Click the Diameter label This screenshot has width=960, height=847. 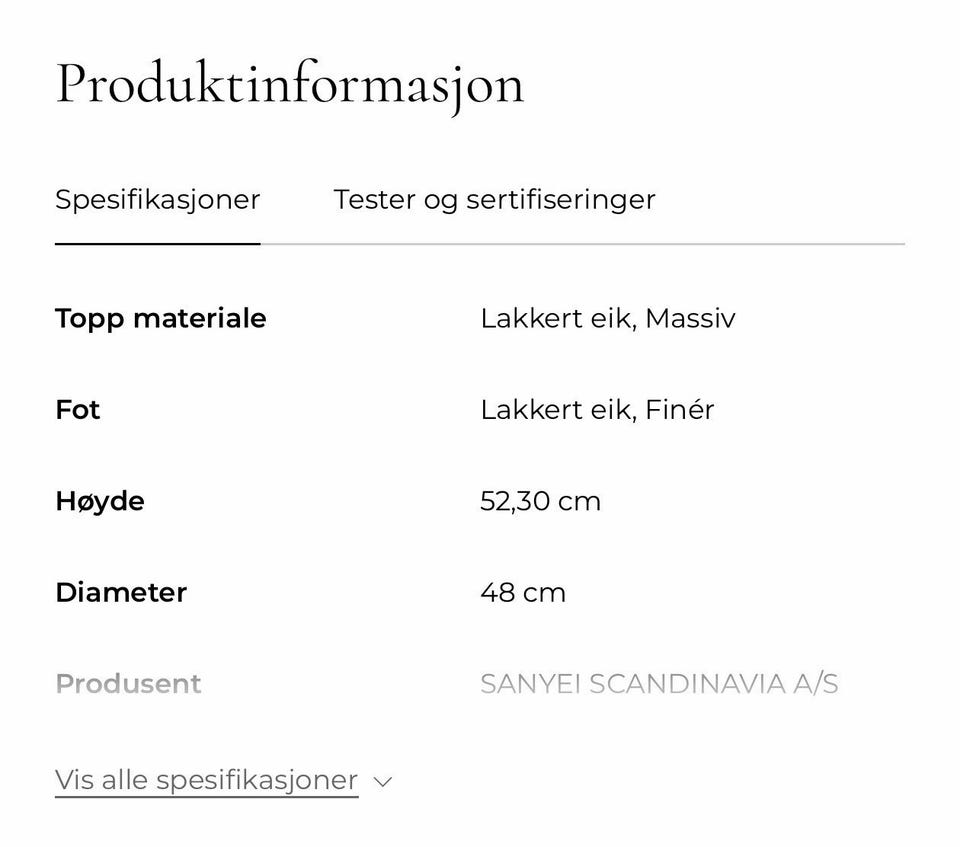(121, 592)
